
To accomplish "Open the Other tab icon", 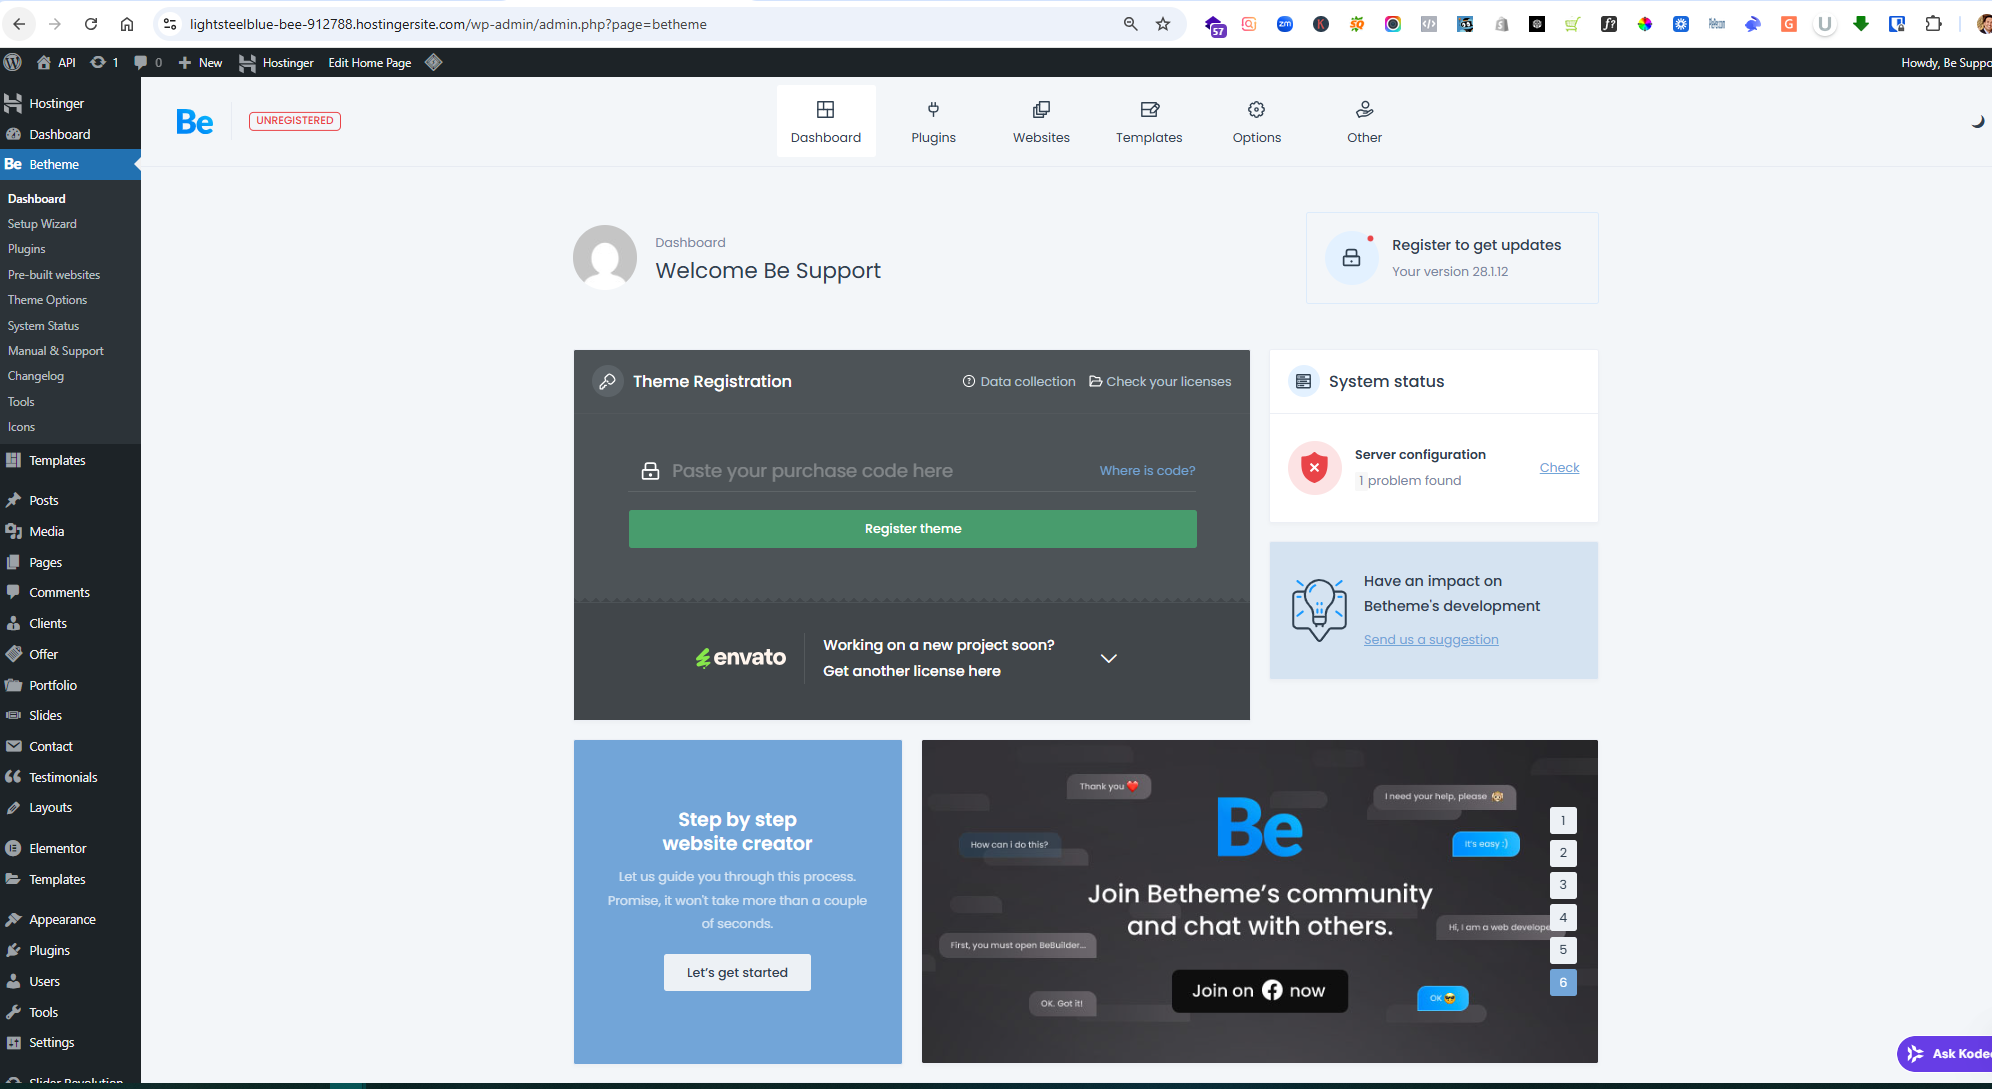I will (1364, 110).
